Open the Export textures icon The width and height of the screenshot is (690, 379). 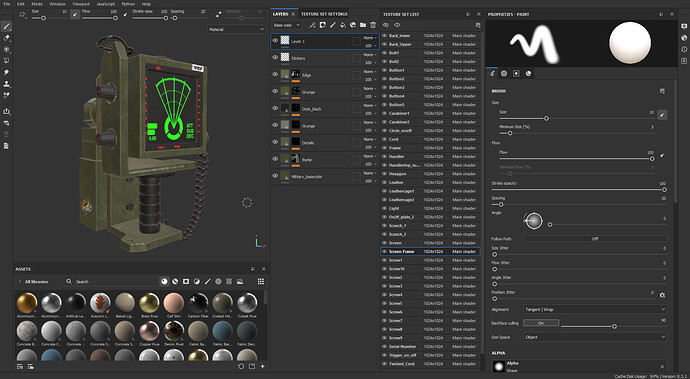(7, 111)
